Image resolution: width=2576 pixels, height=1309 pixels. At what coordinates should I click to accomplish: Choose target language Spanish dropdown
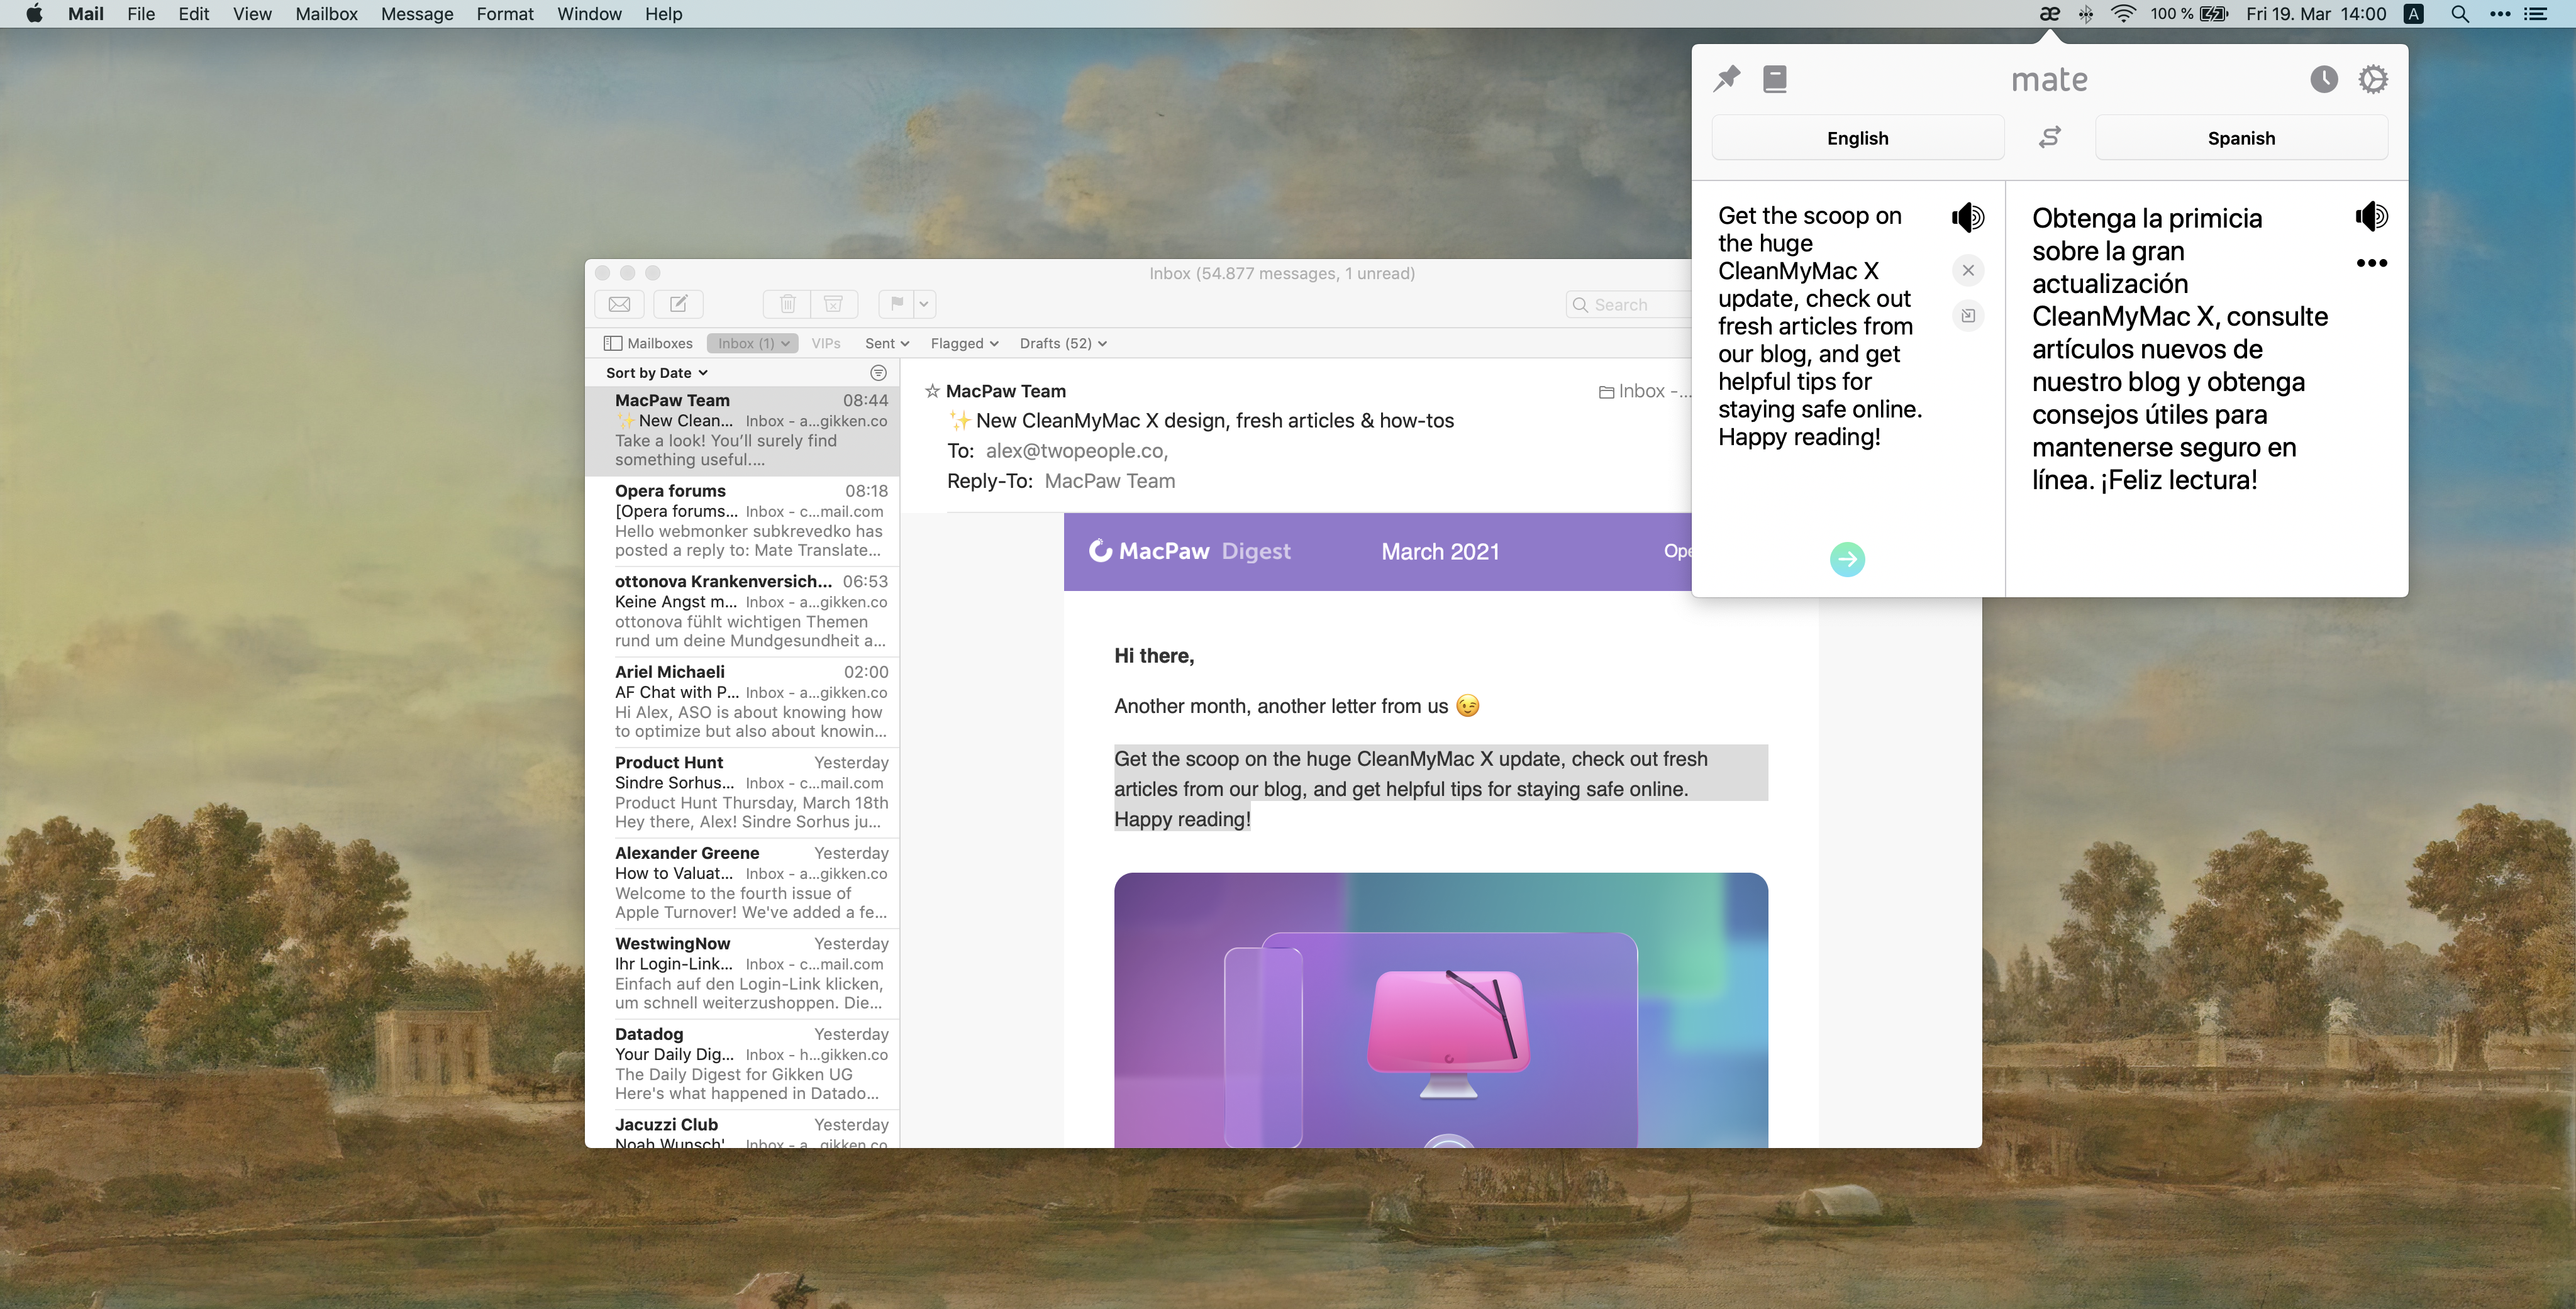[2241, 138]
